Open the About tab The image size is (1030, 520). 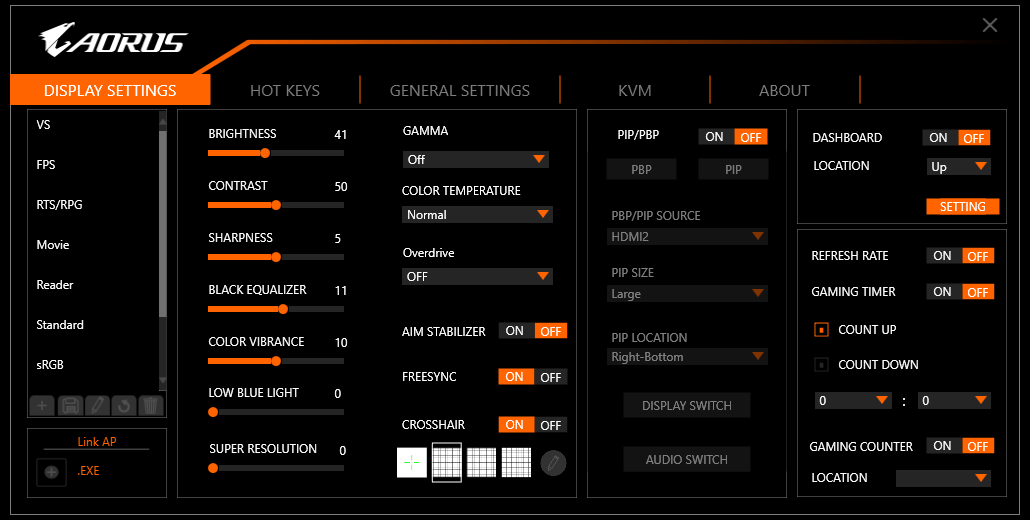point(784,91)
